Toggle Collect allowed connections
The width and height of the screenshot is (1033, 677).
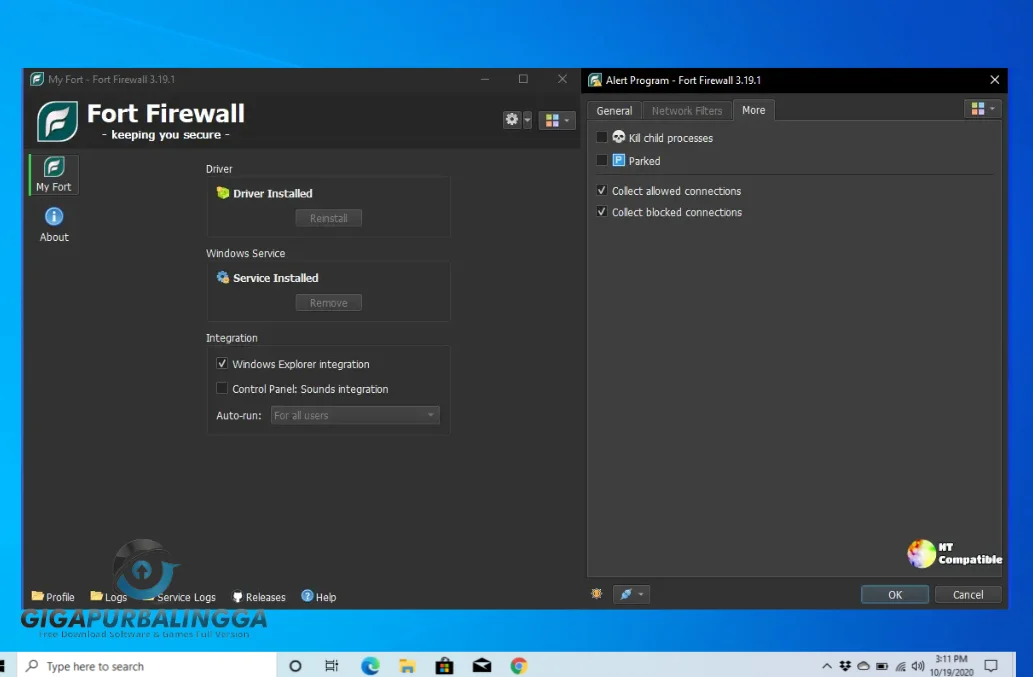click(x=601, y=190)
